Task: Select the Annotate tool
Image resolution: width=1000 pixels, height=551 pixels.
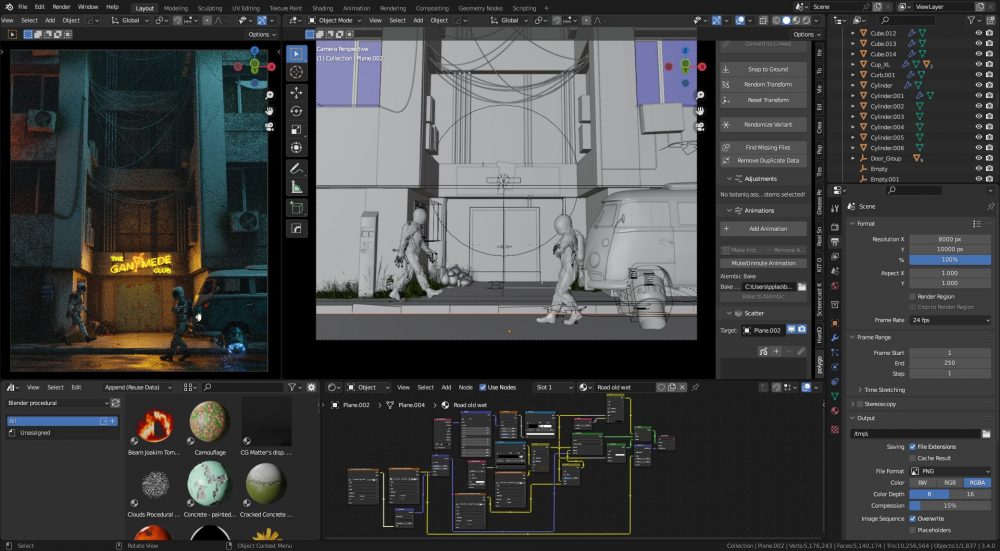Action: point(296,169)
